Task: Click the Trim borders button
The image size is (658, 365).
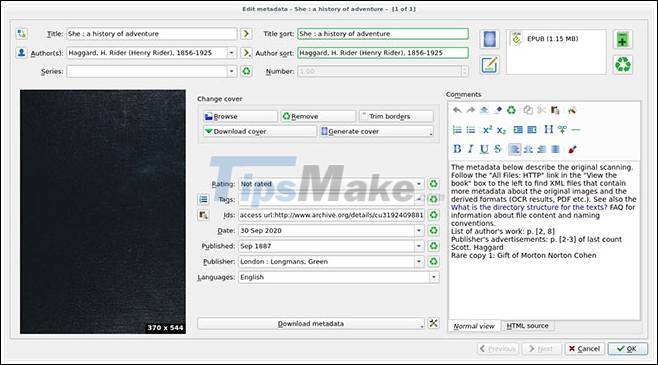Action: (396, 116)
